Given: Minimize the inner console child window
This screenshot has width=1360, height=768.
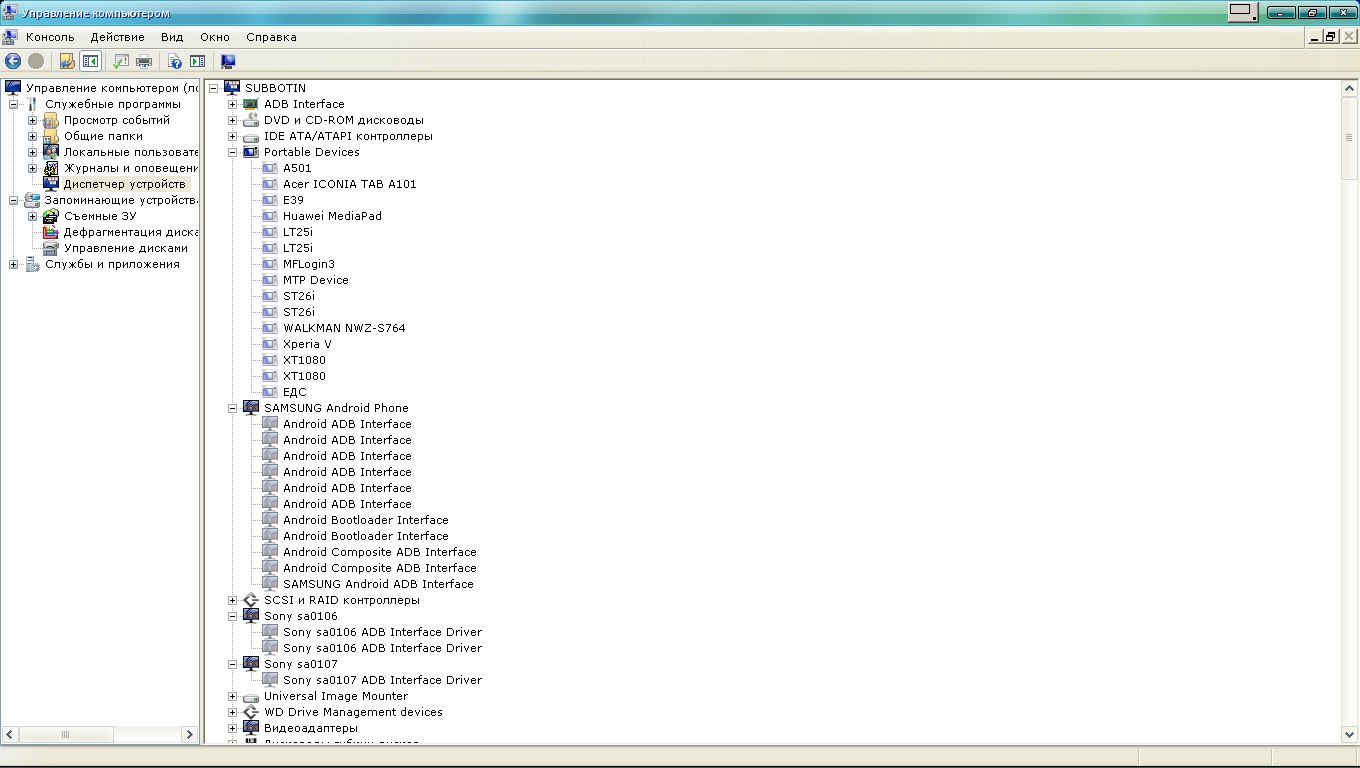Looking at the screenshot, I should pyautogui.click(x=1314, y=37).
